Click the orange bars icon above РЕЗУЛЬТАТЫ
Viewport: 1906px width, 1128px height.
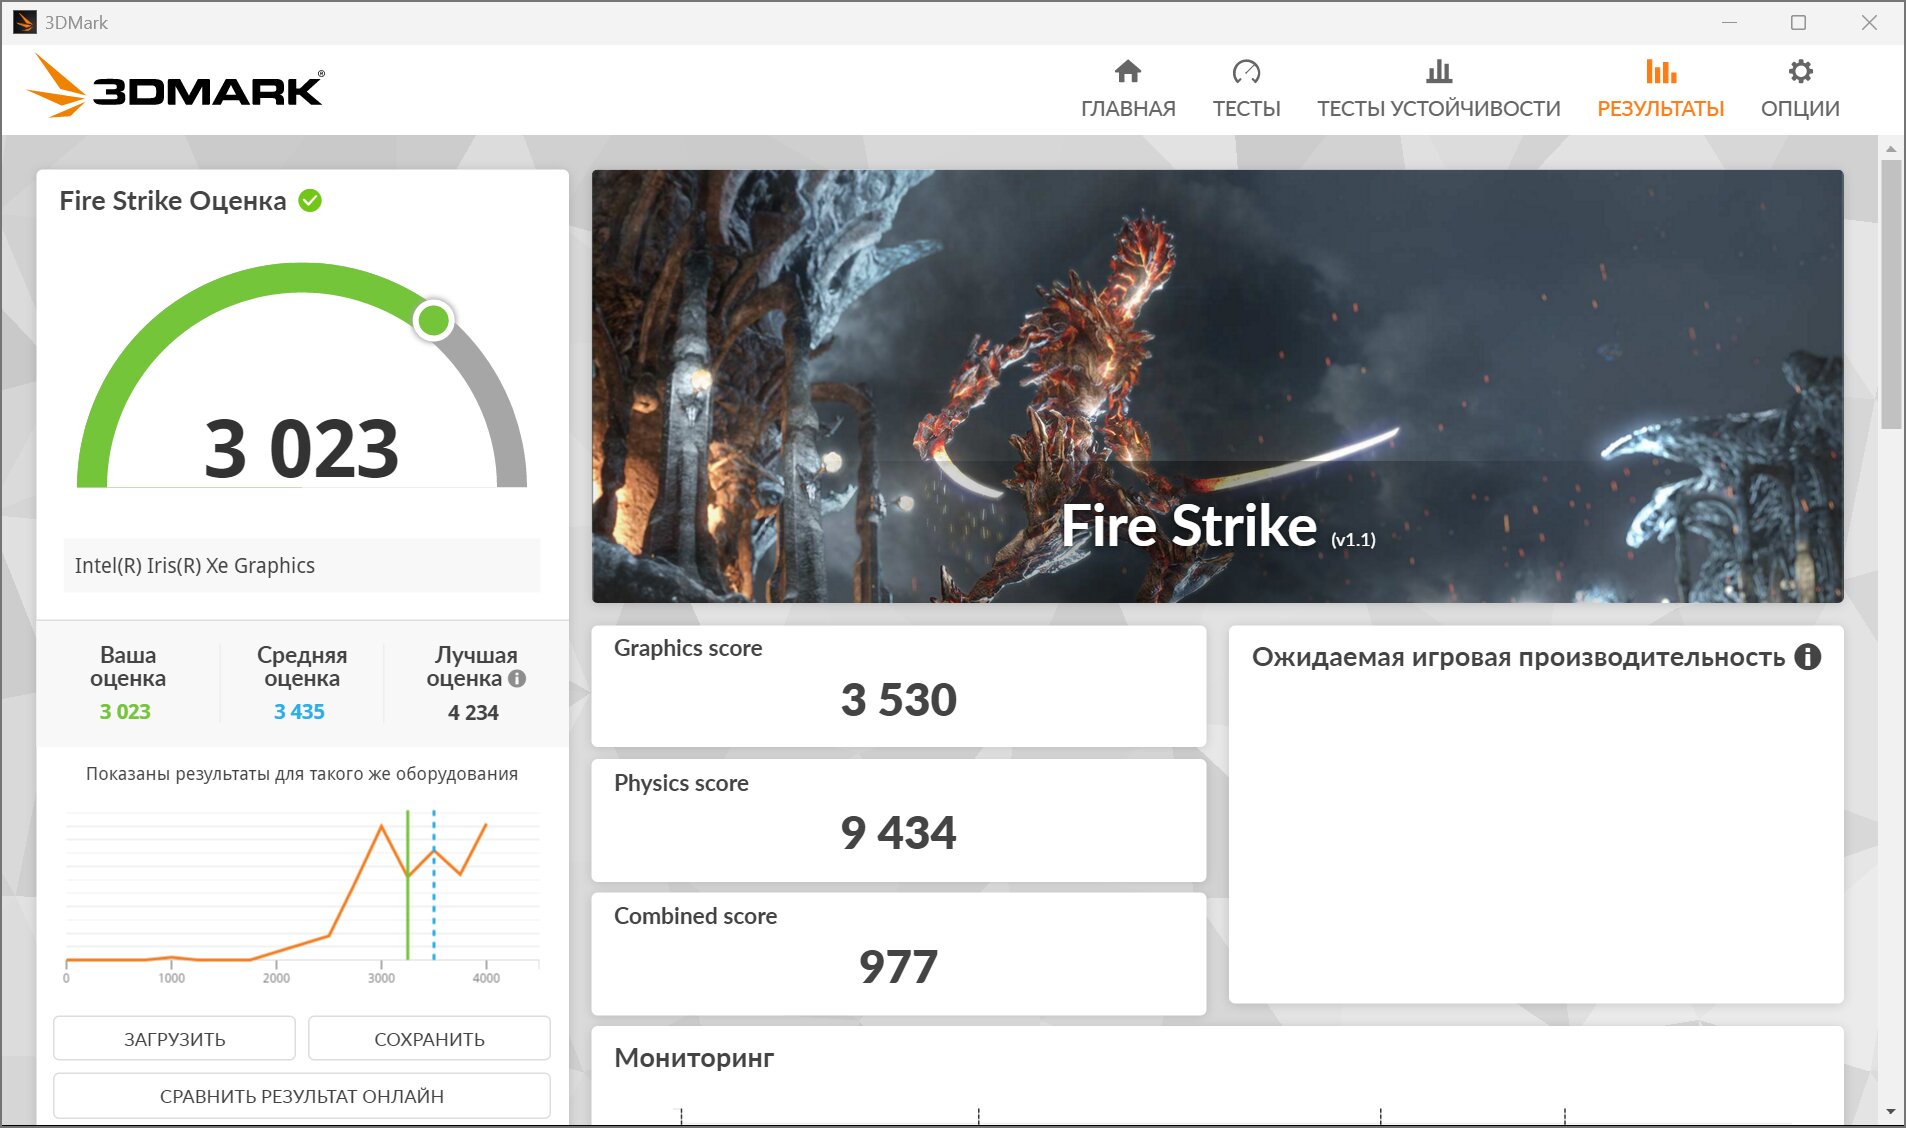(1661, 72)
